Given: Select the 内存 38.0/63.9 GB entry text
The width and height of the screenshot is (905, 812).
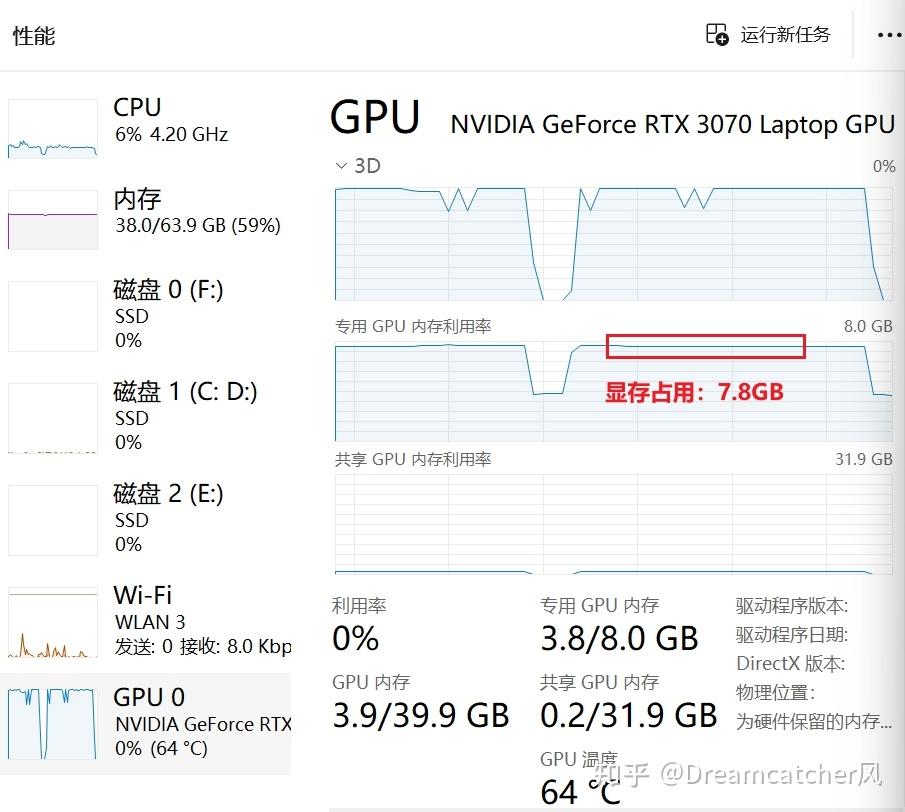Looking at the screenshot, I should [x=197, y=225].
